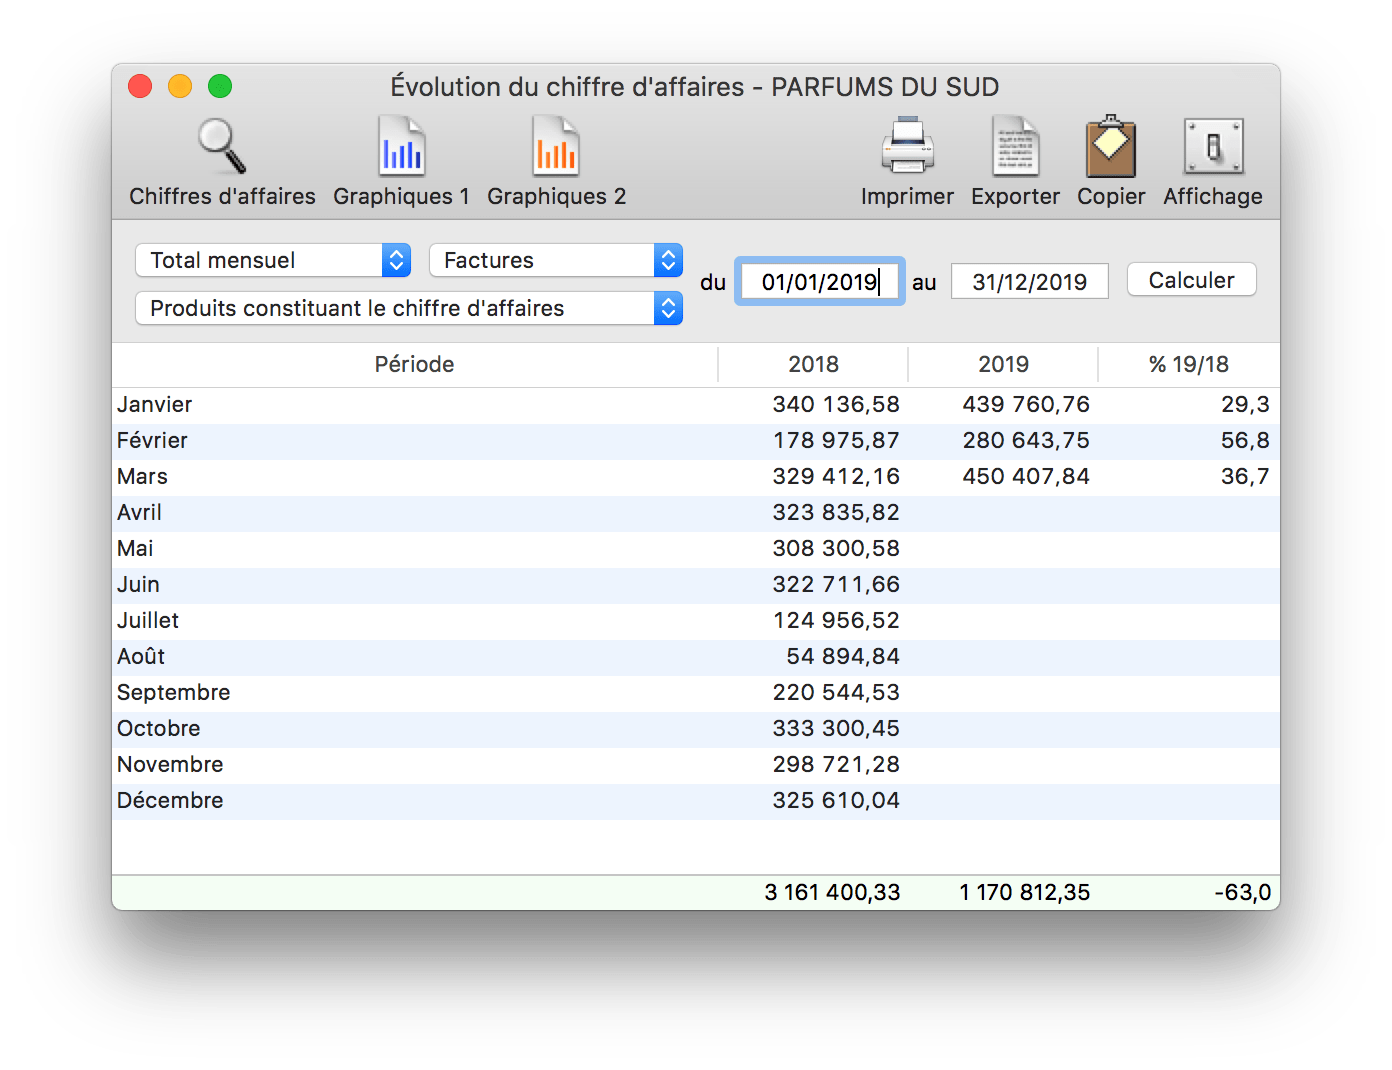Click the value 329 412,16
Screen dimensions: 1392x1070
tap(836, 476)
